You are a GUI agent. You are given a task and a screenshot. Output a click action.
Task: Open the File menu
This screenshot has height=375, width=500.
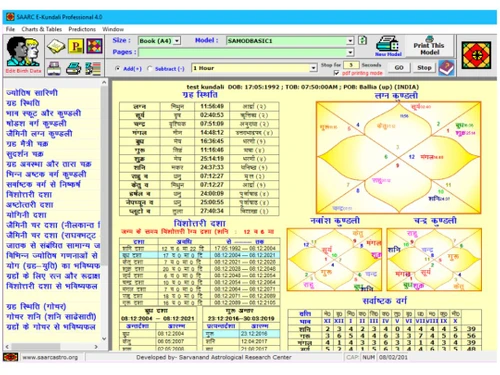point(10,29)
